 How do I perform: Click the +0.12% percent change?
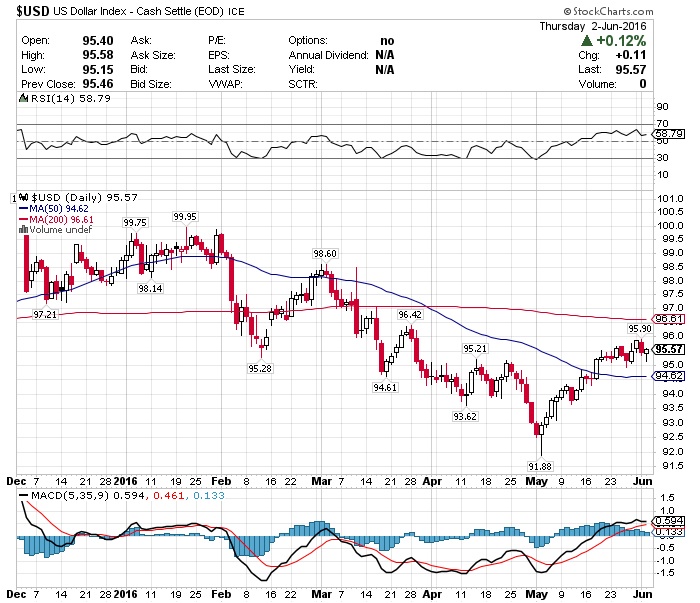[x=621, y=41]
